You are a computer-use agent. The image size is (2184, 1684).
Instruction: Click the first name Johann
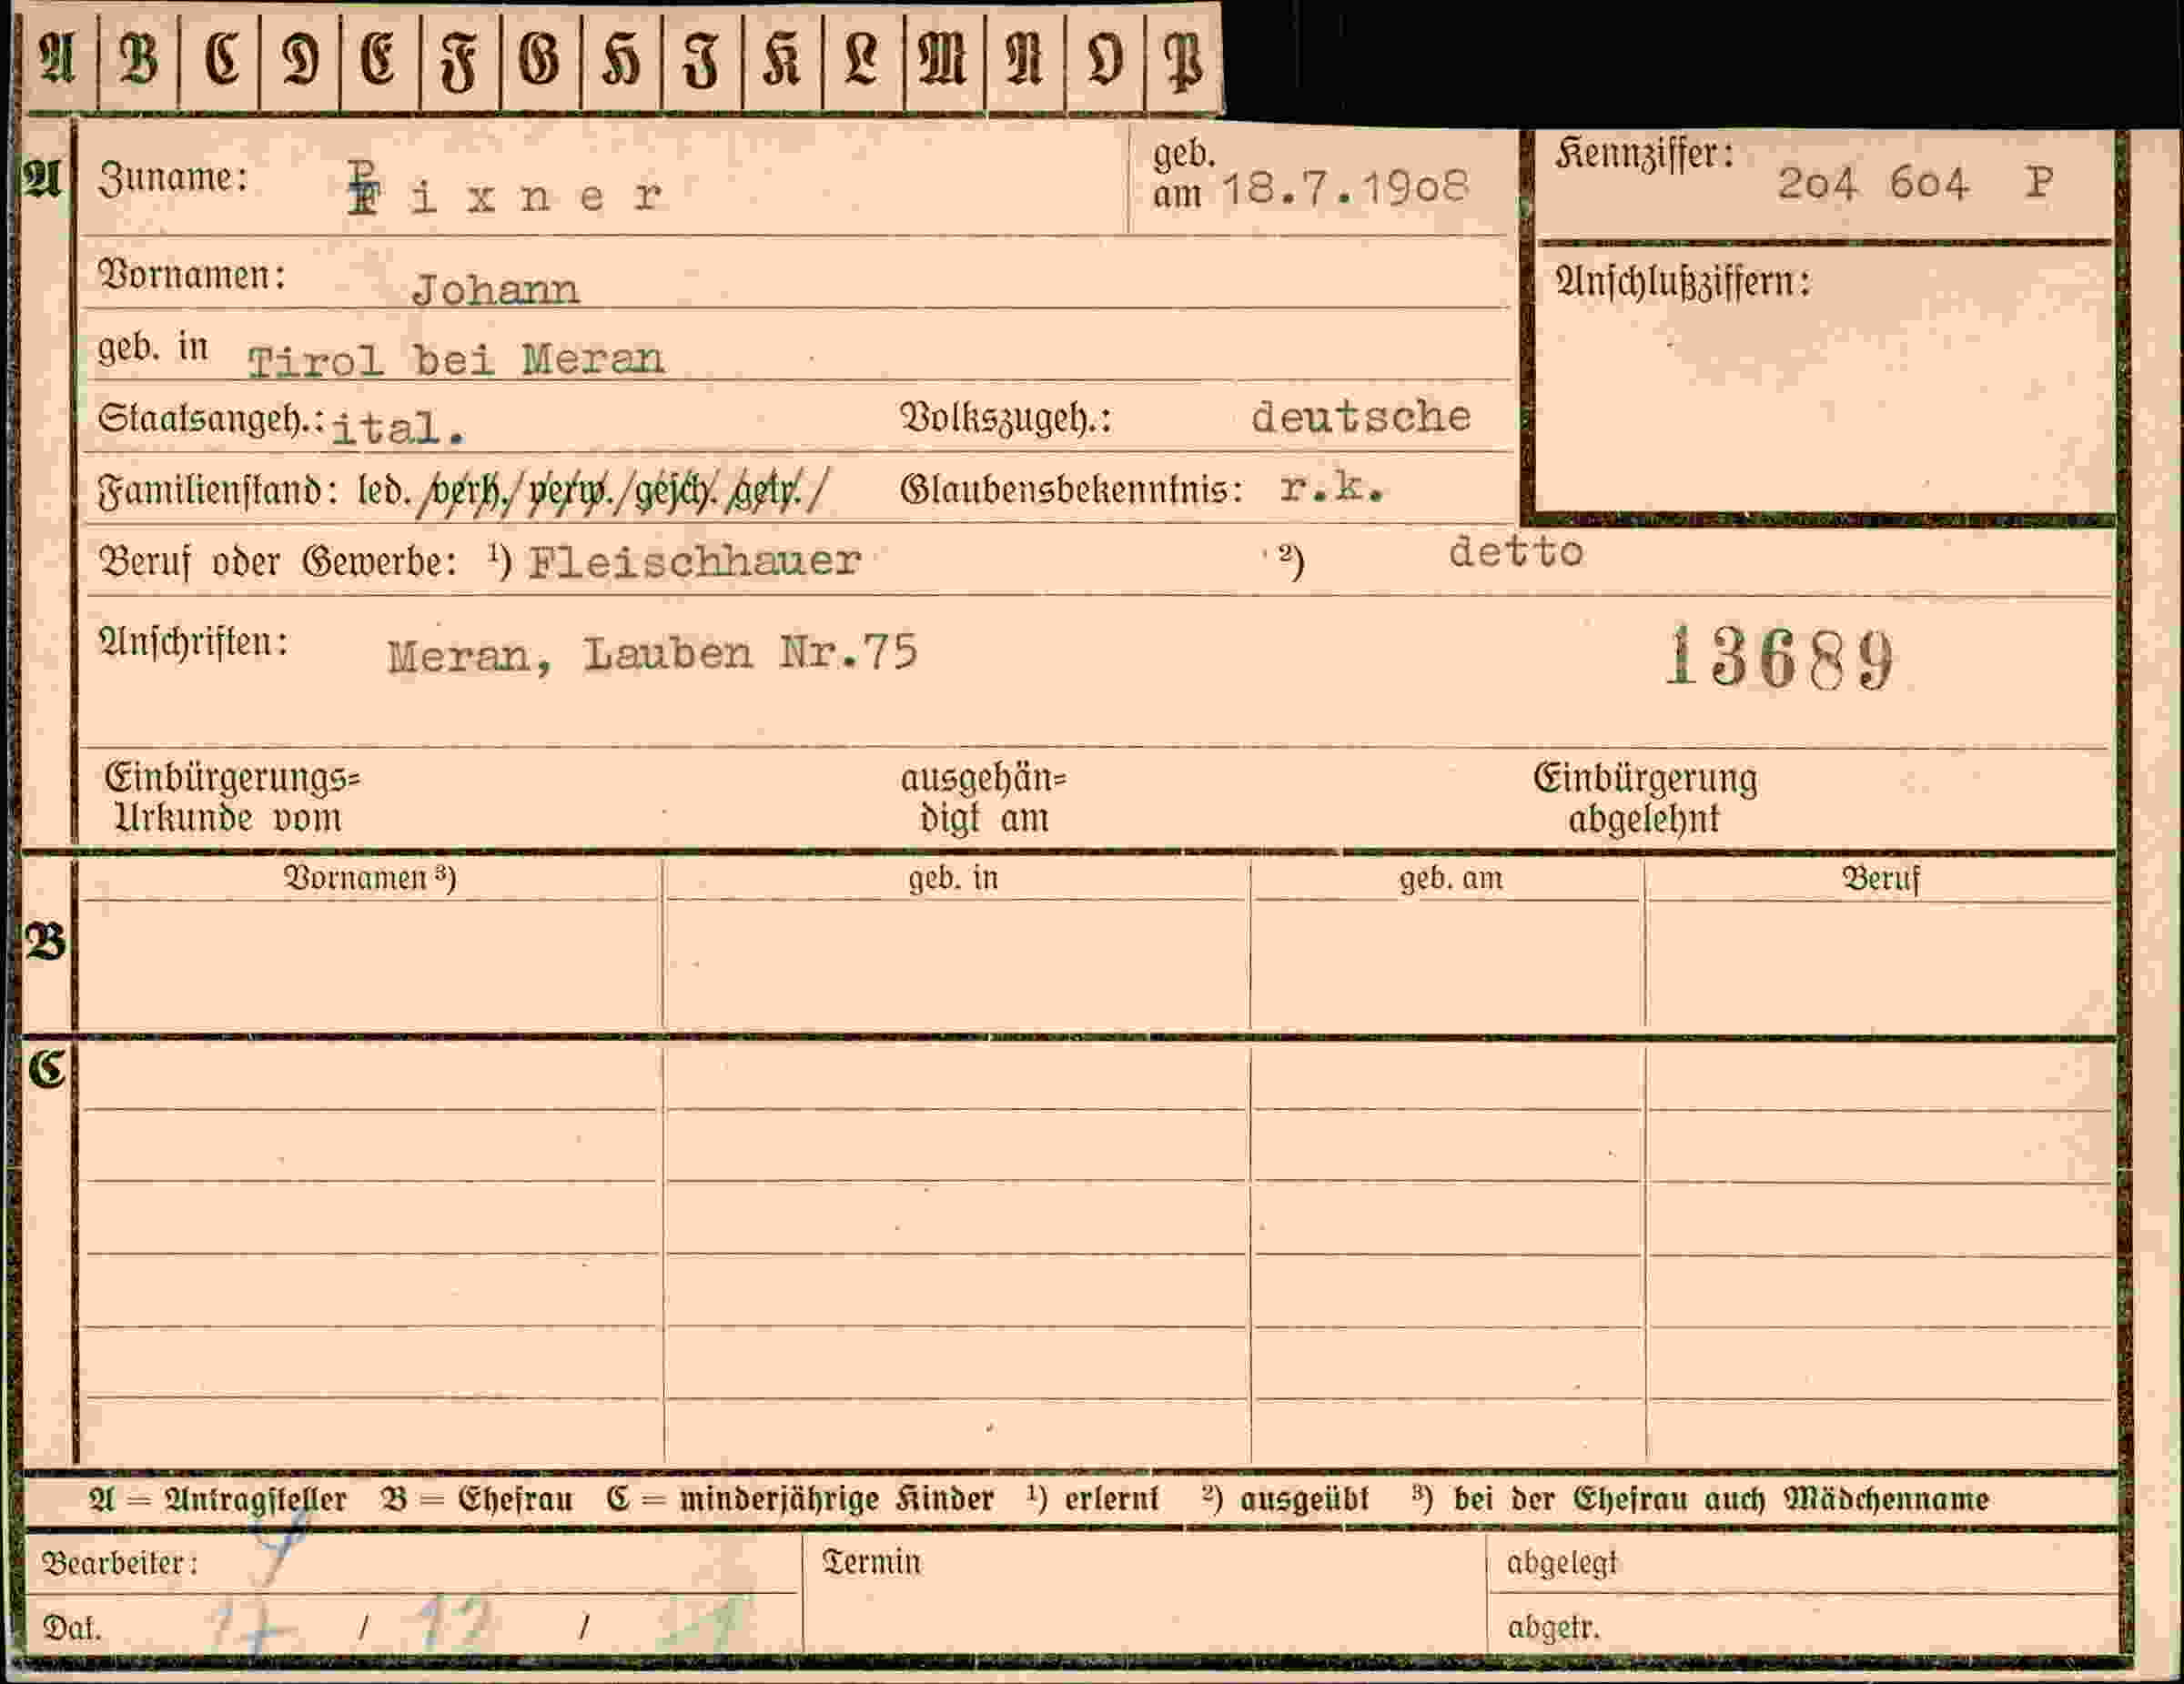pos(495,290)
